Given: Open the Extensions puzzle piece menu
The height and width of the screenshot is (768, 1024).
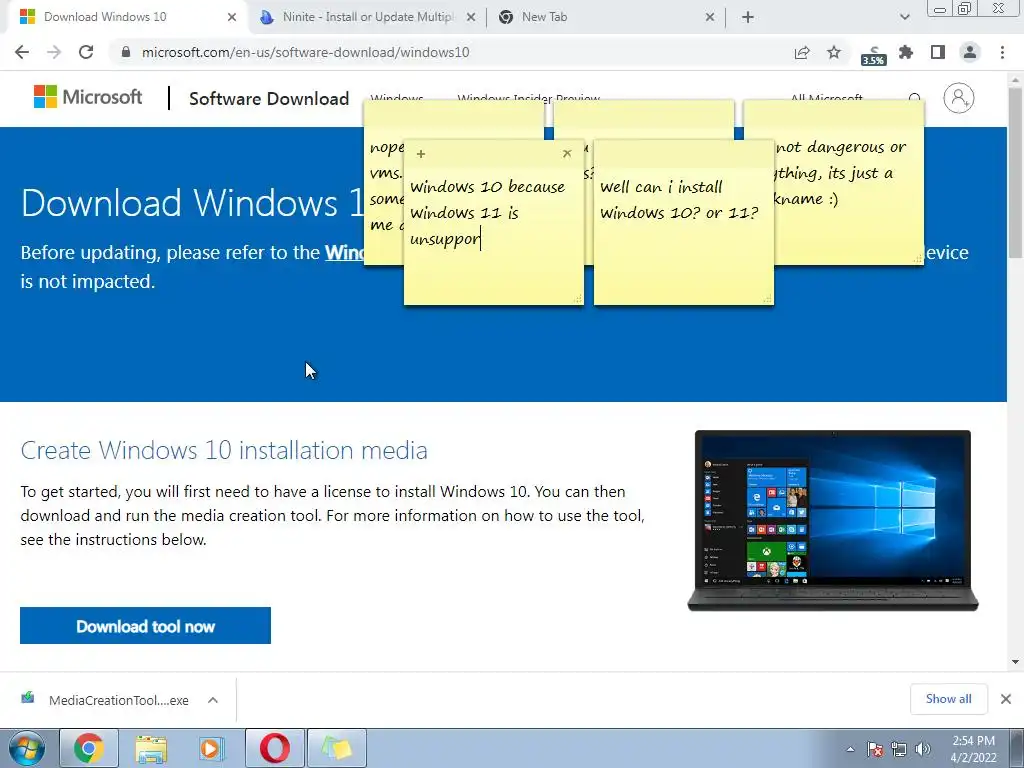Looking at the screenshot, I should tap(906, 52).
